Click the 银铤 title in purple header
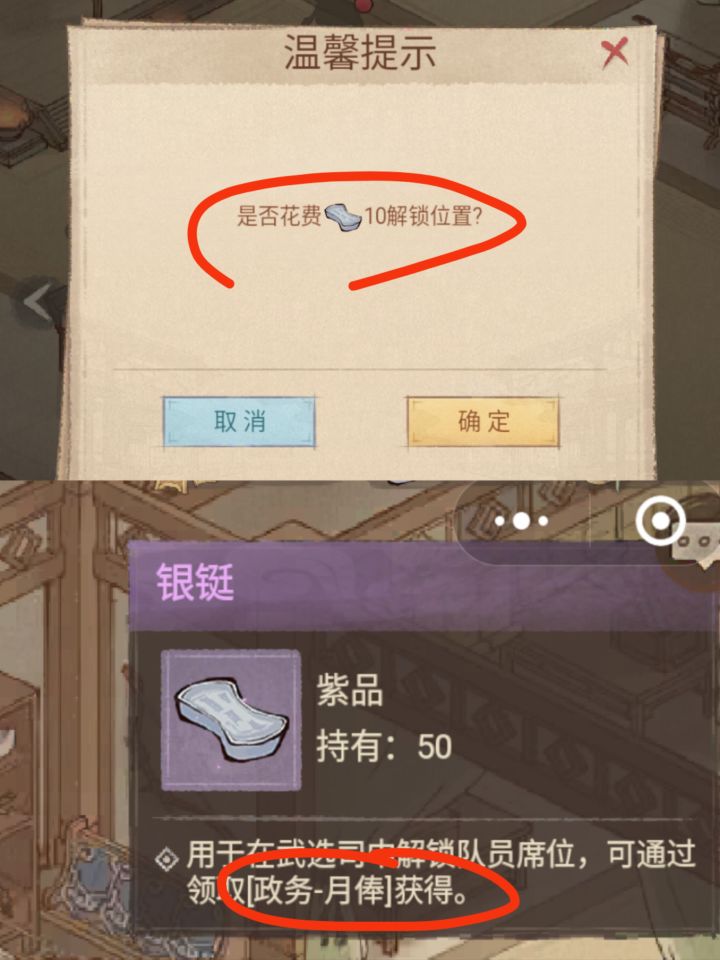 195,582
